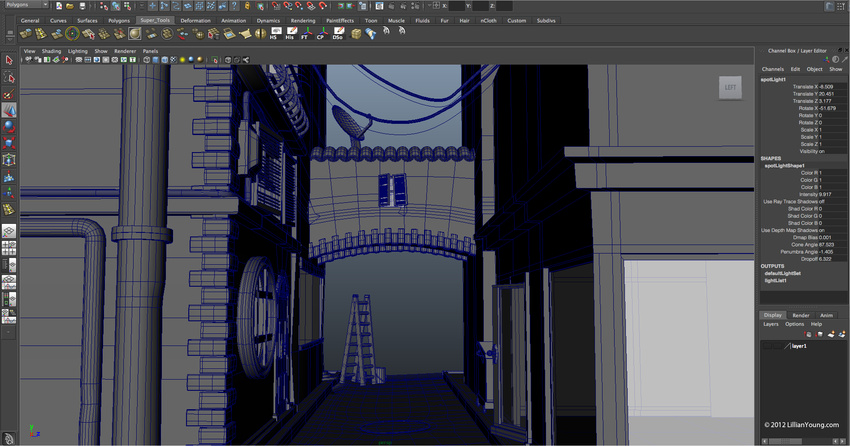Open the Layers menu
Screen dimensions: 850x446
[x=770, y=324]
